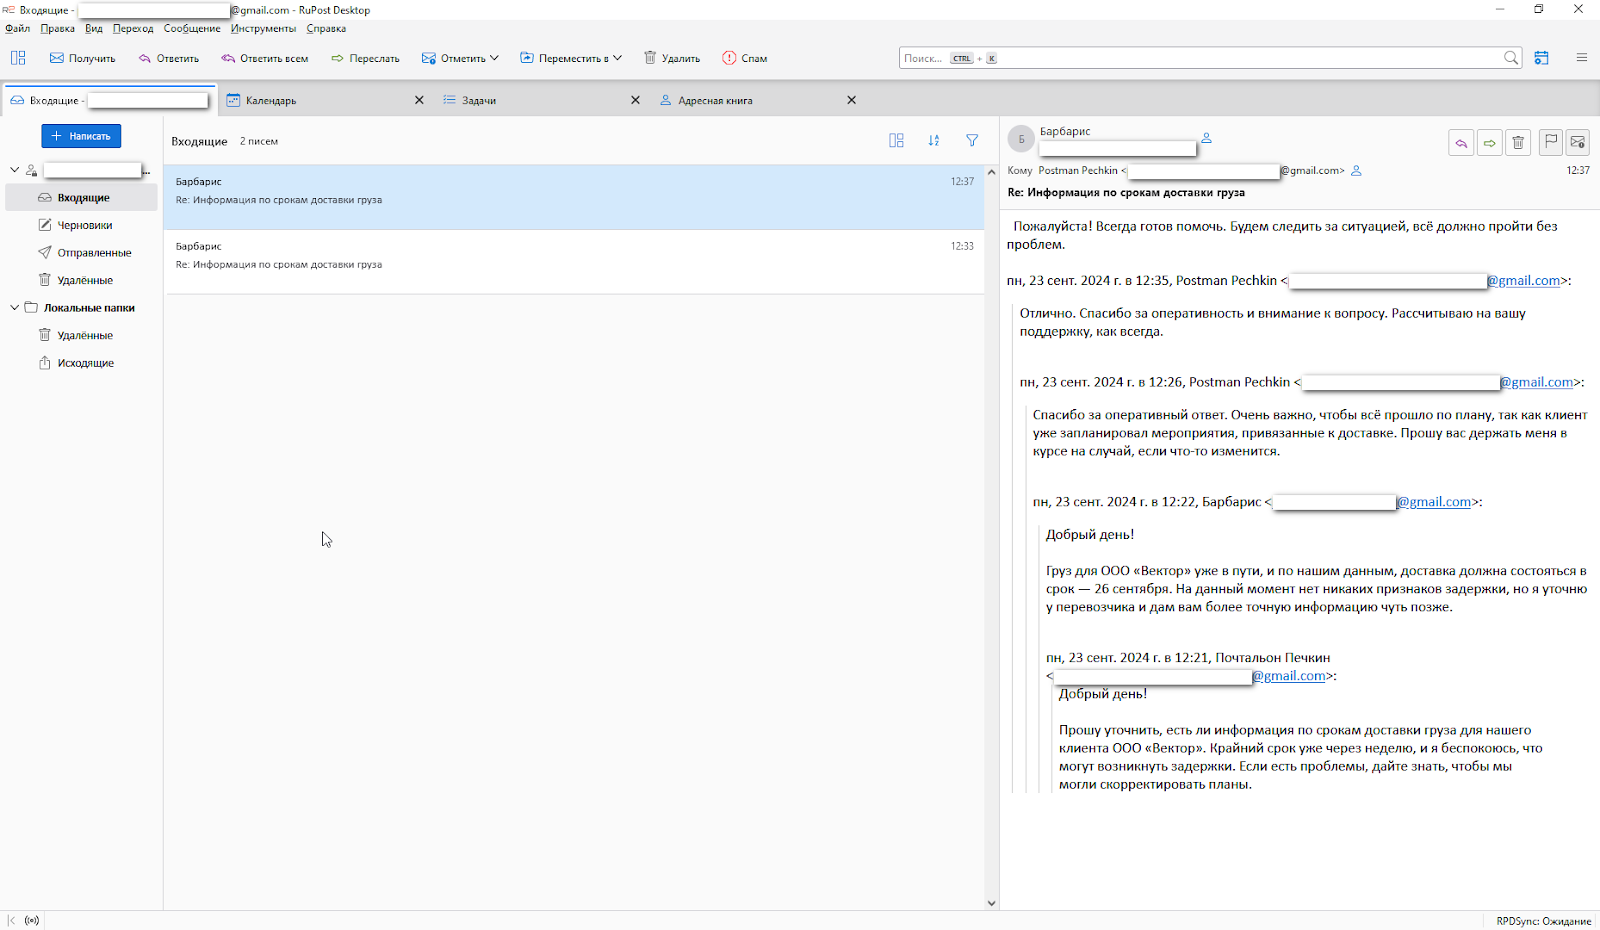Delete the message via Удалить in toolbar
The height and width of the screenshot is (930, 1600).
coord(672,58)
